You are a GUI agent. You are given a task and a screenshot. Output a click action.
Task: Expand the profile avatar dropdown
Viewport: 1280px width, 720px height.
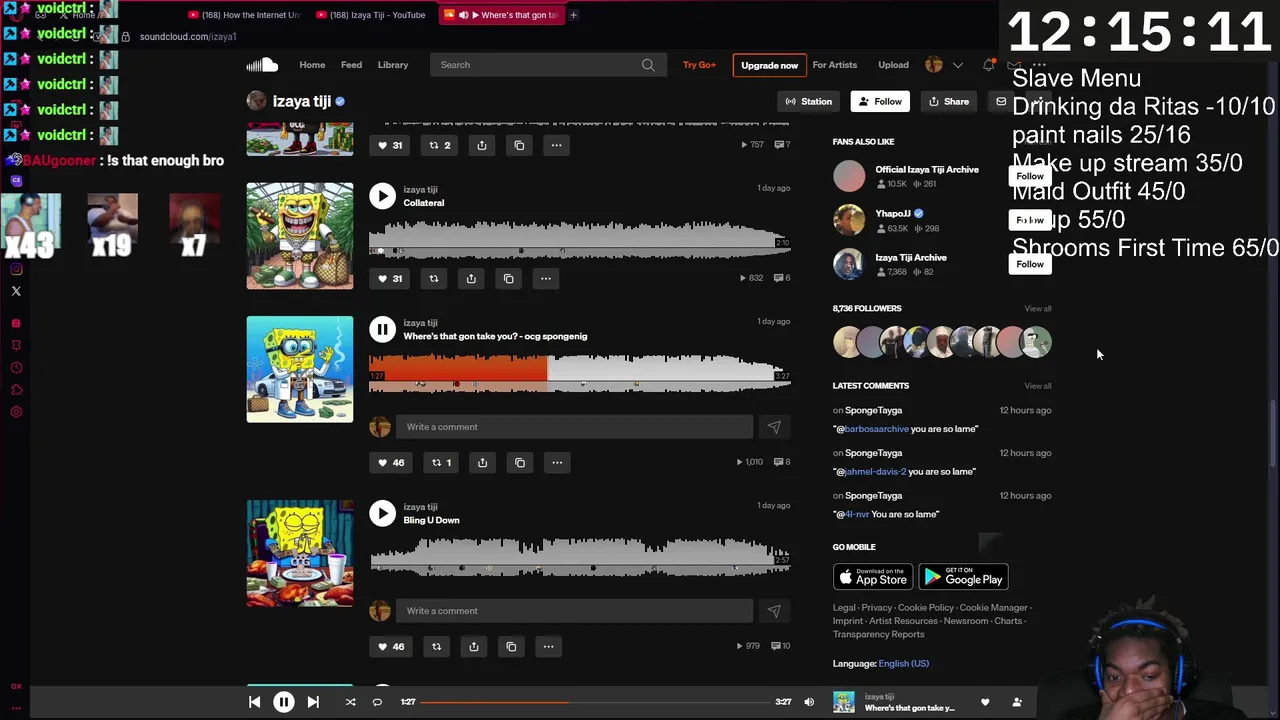pyautogui.click(x=943, y=65)
